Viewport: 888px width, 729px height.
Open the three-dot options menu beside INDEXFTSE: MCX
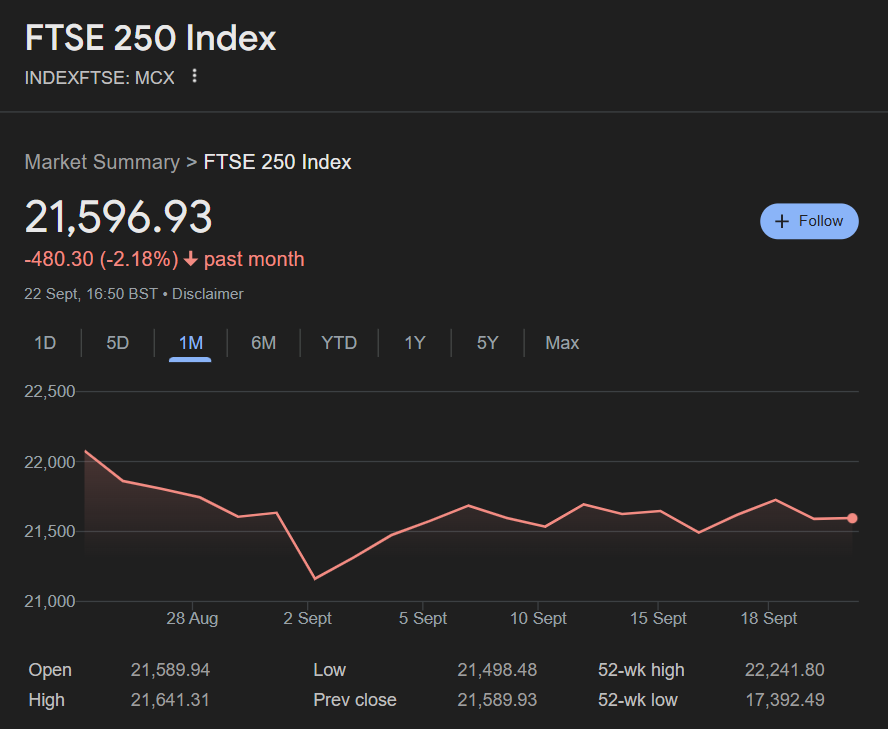pos(194,76)
